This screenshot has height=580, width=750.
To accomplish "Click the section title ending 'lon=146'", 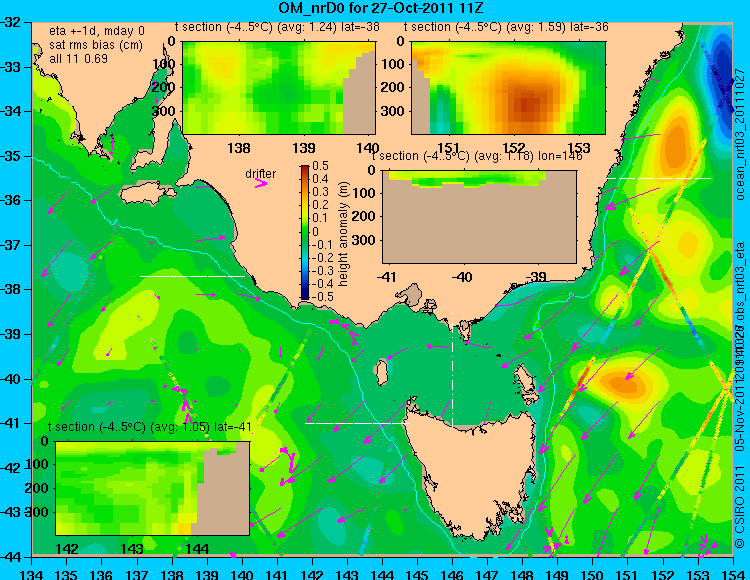I will click(x=477, y=156).
